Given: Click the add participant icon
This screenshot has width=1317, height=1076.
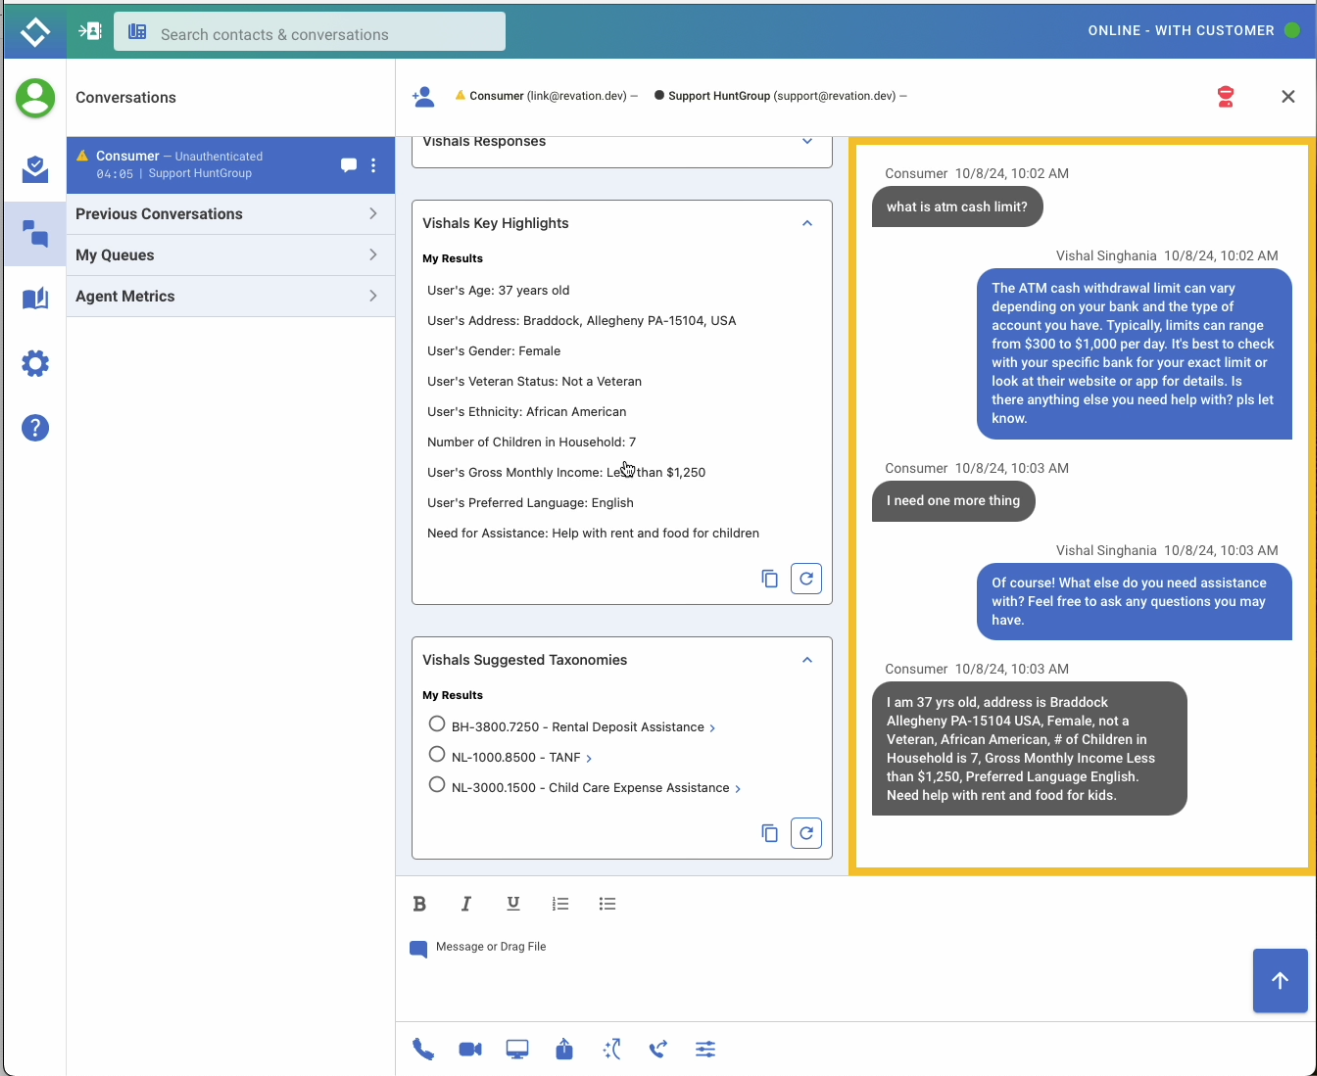Looking at the screenshot, I should click(x=424, y=97).
